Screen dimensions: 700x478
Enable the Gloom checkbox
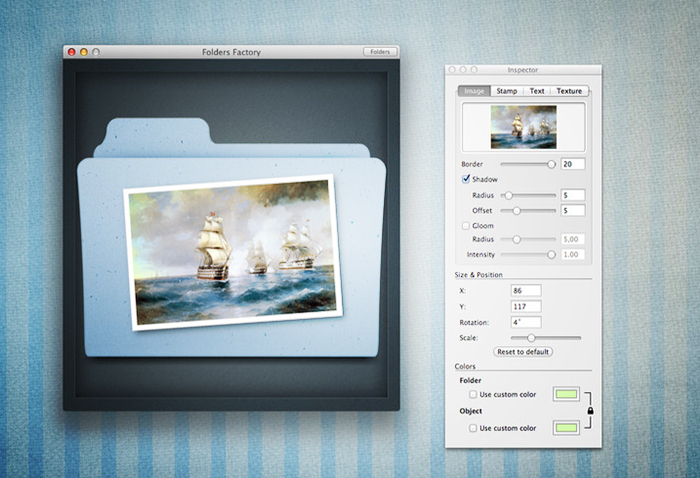click(466, 226)
